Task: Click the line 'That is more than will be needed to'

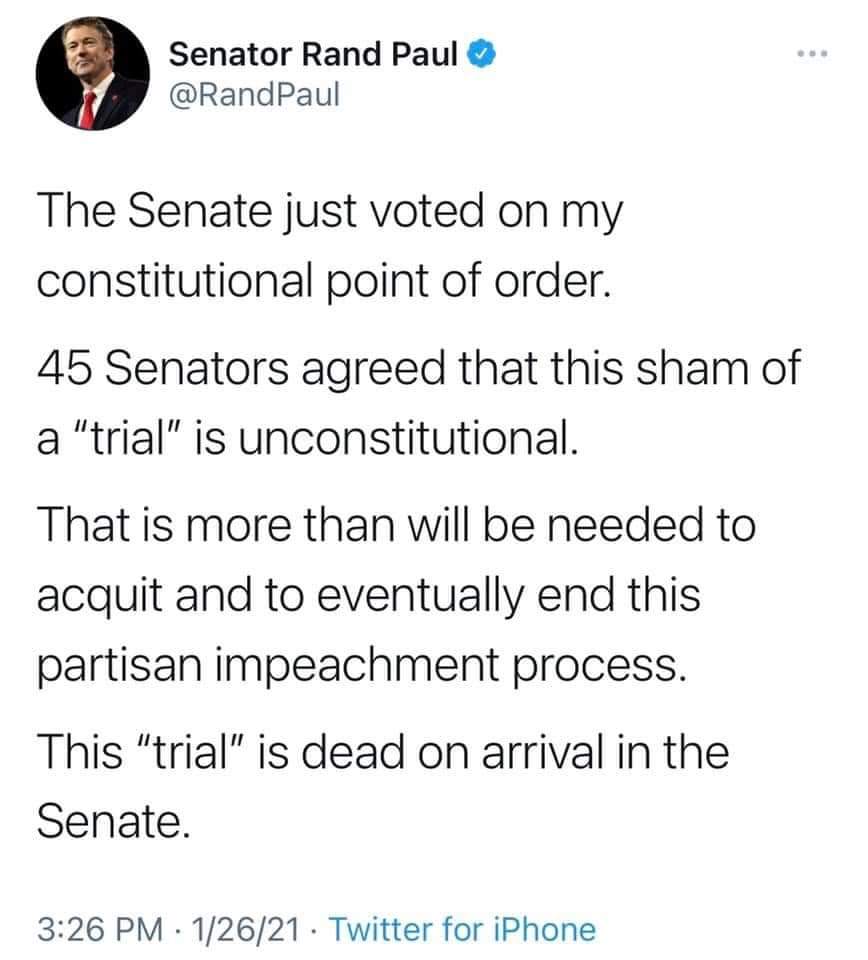Action: click(x=397, y=526)
